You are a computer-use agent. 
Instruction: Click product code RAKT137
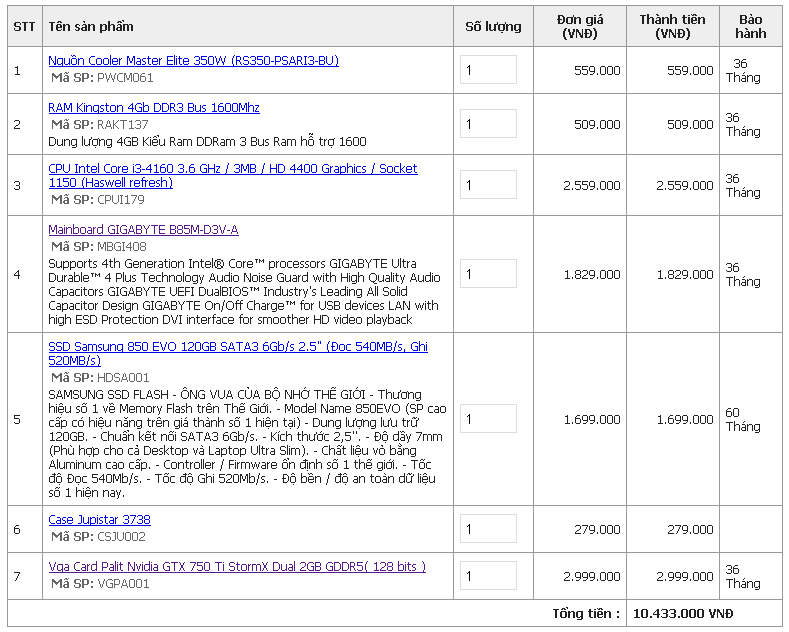pyautogui.click(x=123, y=125)
